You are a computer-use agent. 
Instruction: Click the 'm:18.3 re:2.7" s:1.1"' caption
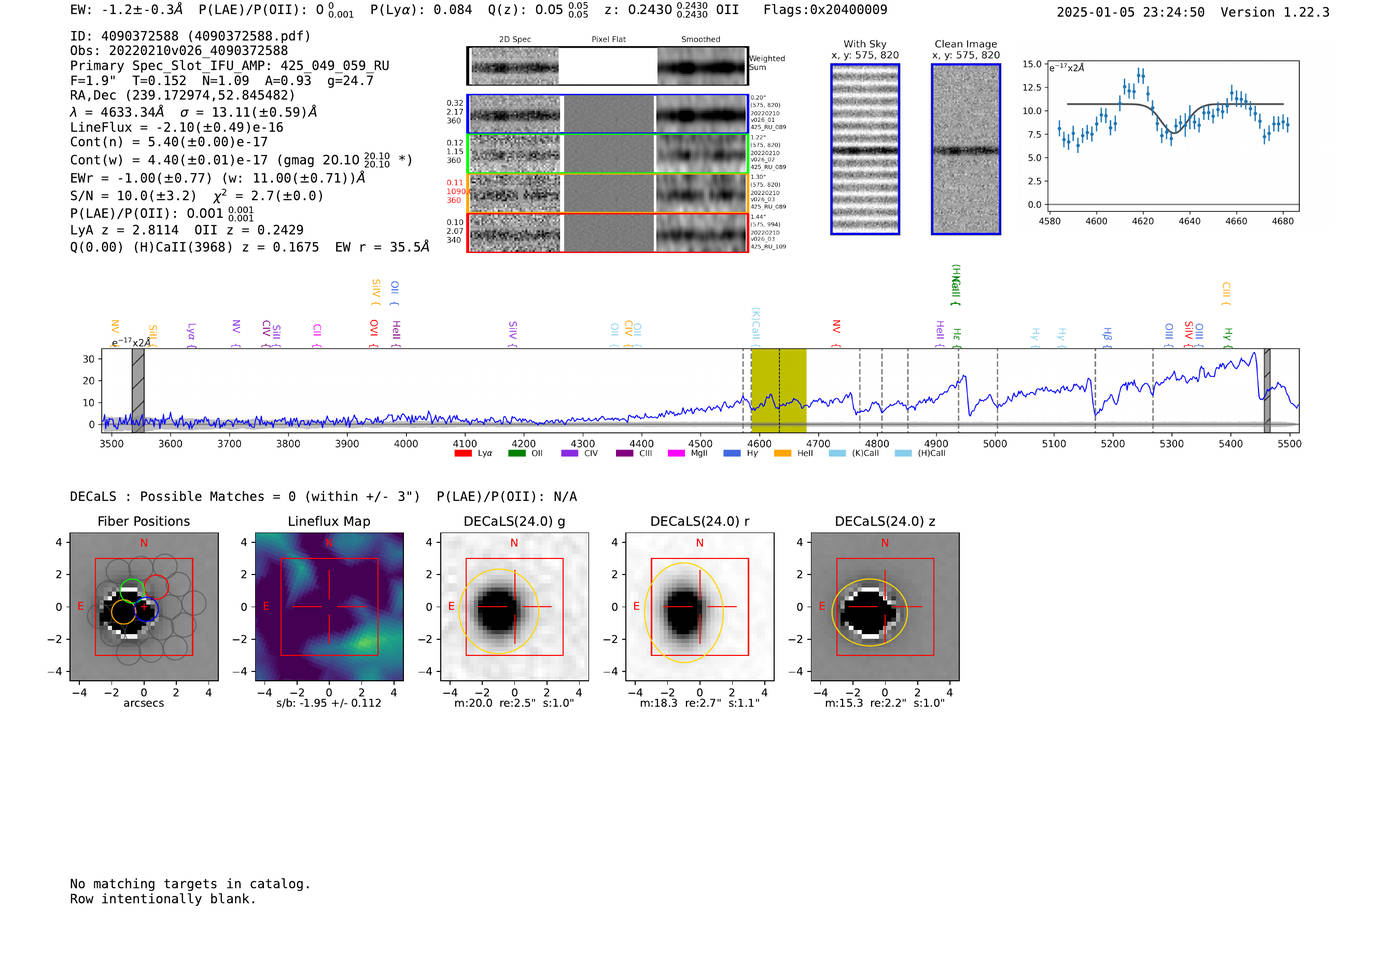tap(699, 703)
